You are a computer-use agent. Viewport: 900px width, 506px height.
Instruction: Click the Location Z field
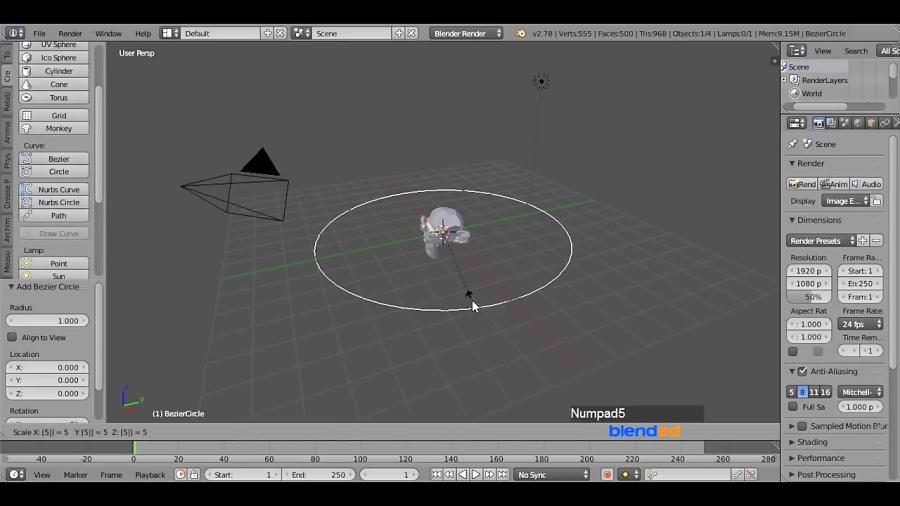click(48, 394)
